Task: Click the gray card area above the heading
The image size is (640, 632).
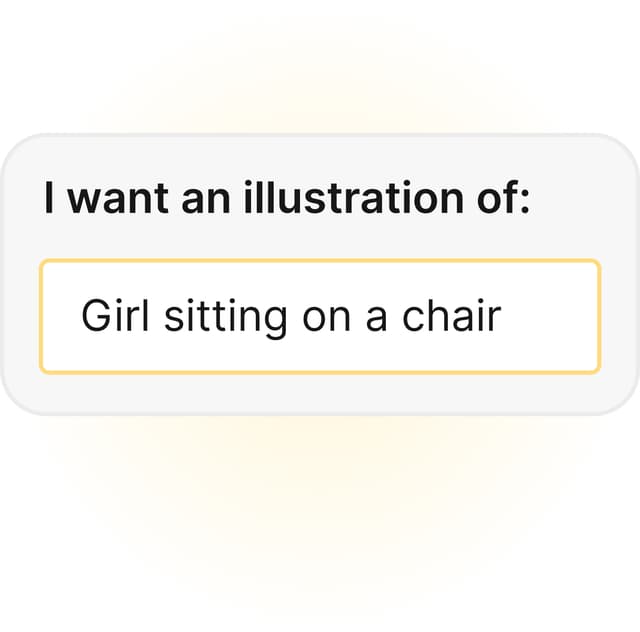Action: click(320, 153)
